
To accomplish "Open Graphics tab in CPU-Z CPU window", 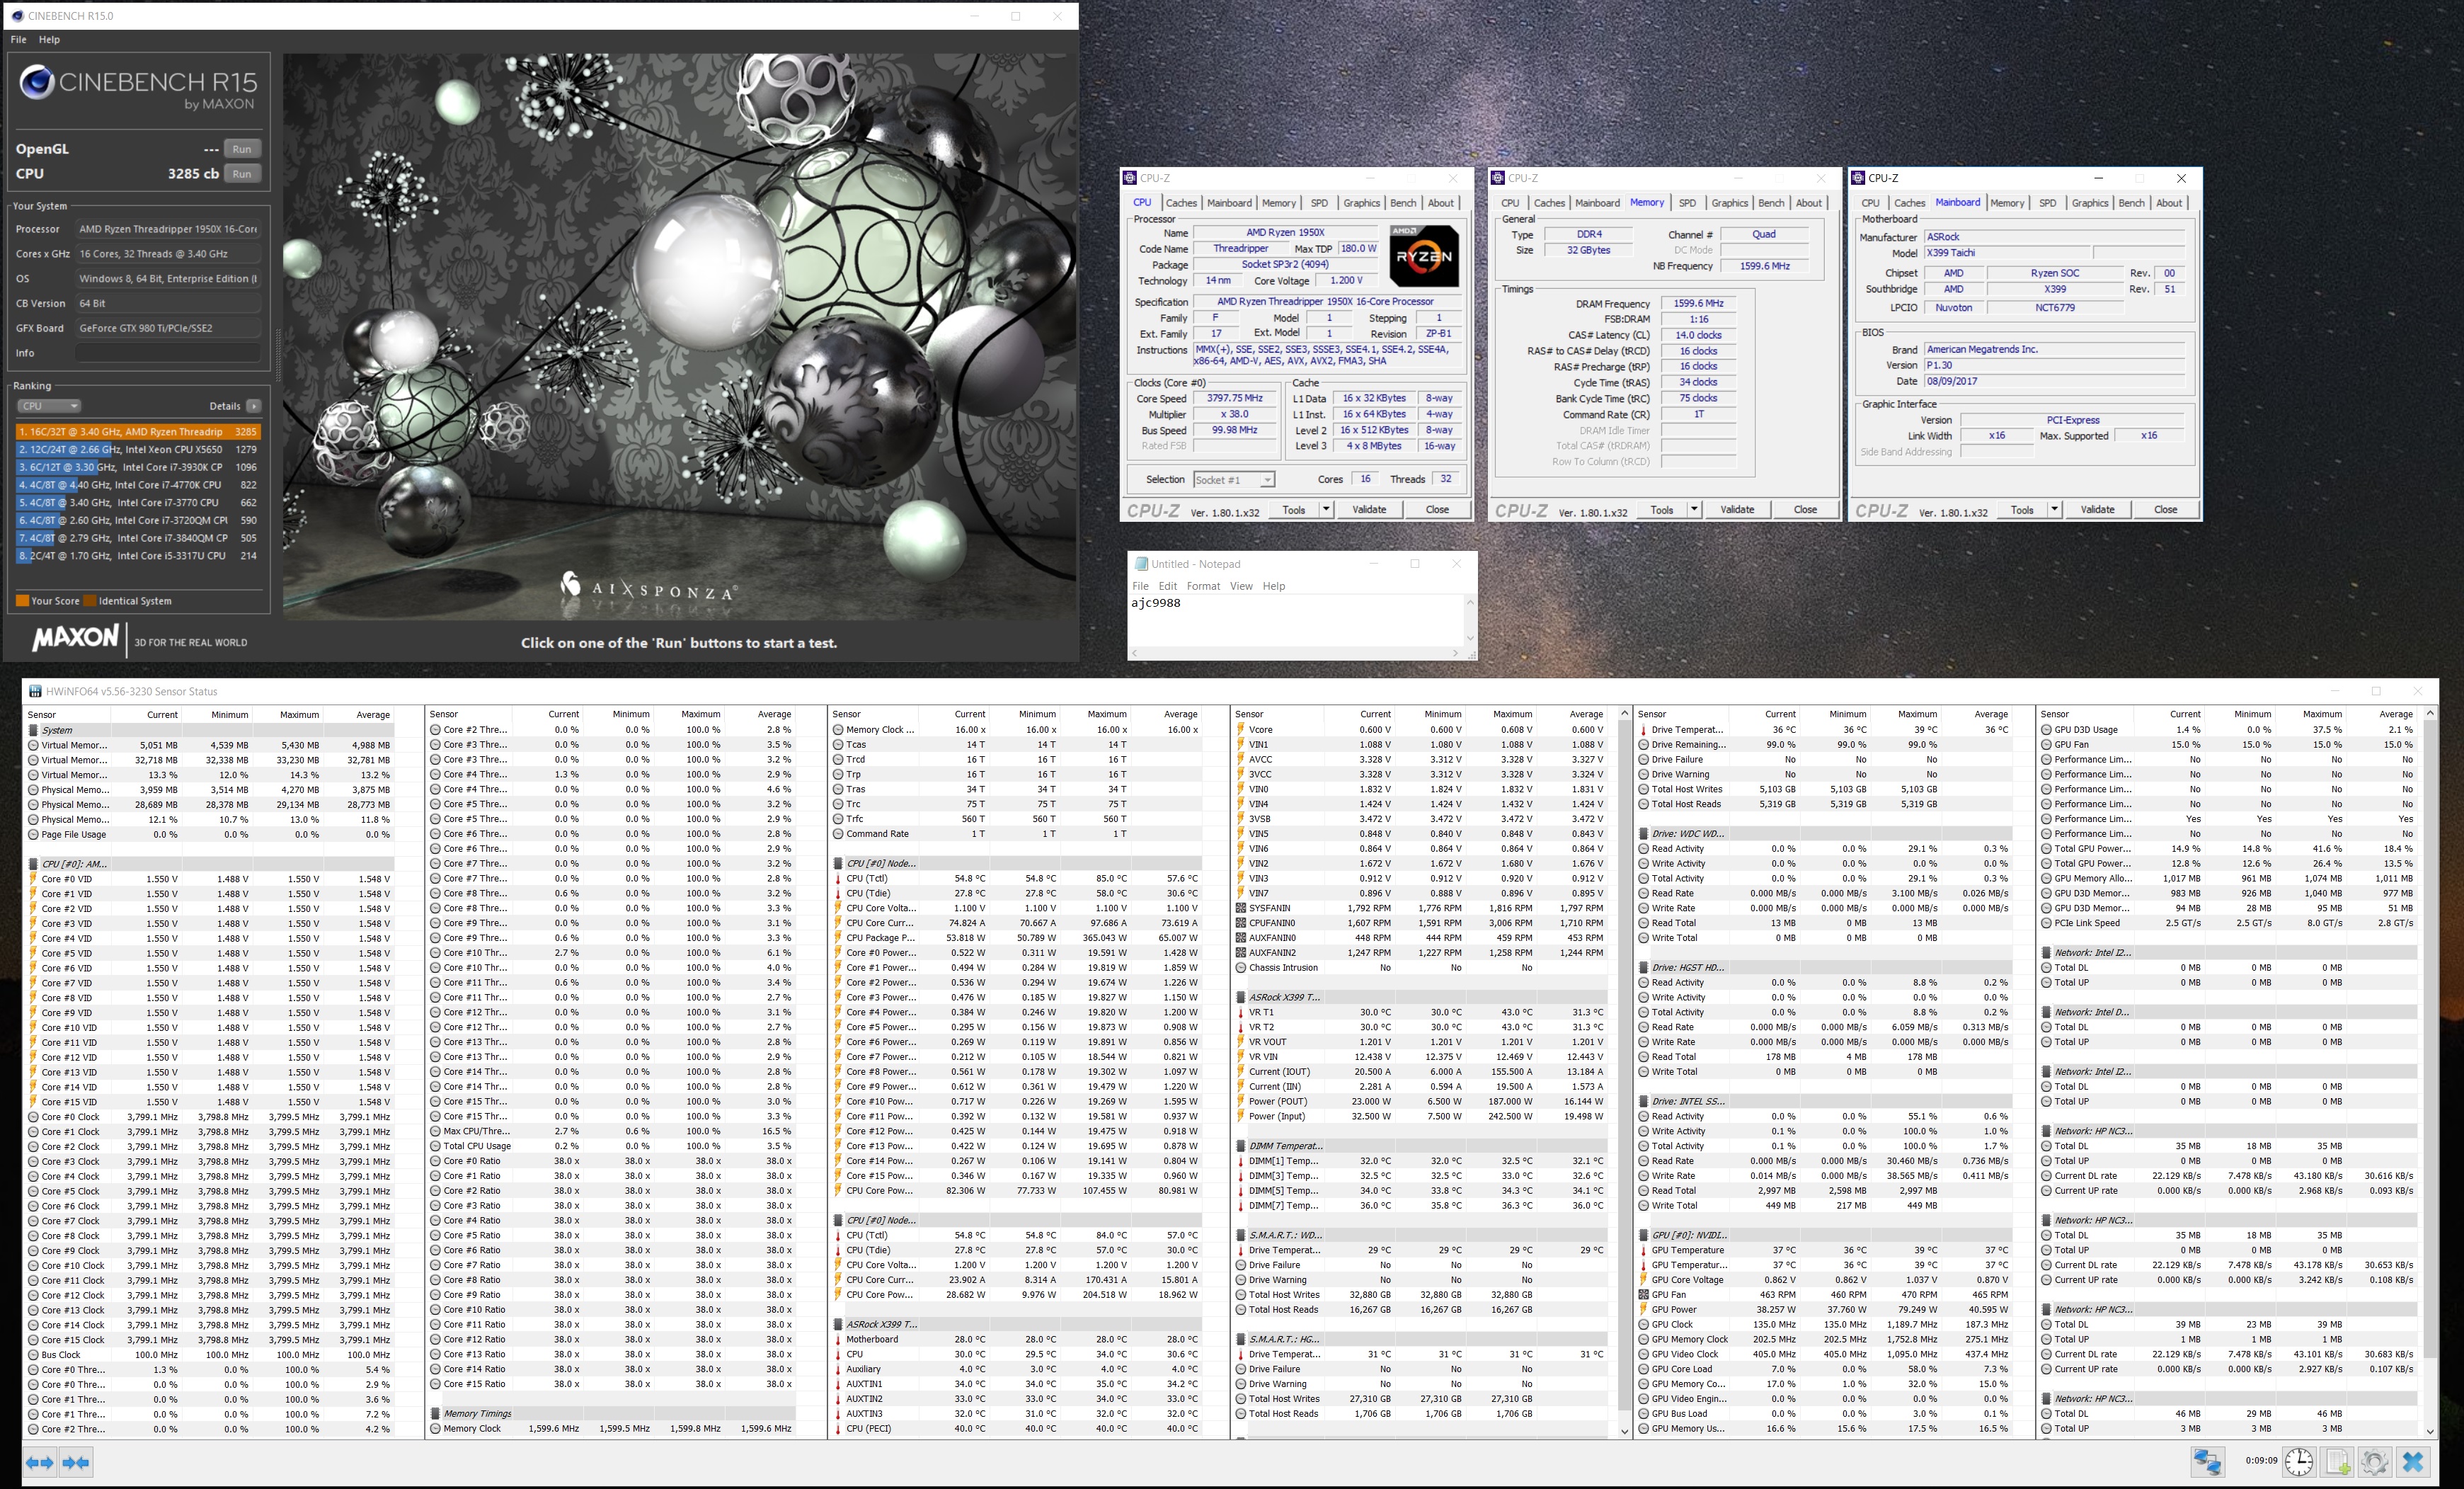I will pyautogui.click(x=1361, y=203).
